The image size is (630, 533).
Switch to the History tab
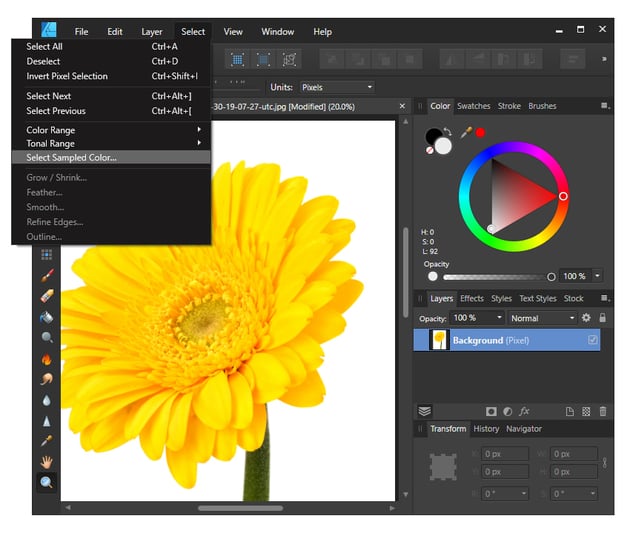tap(486, 429)
